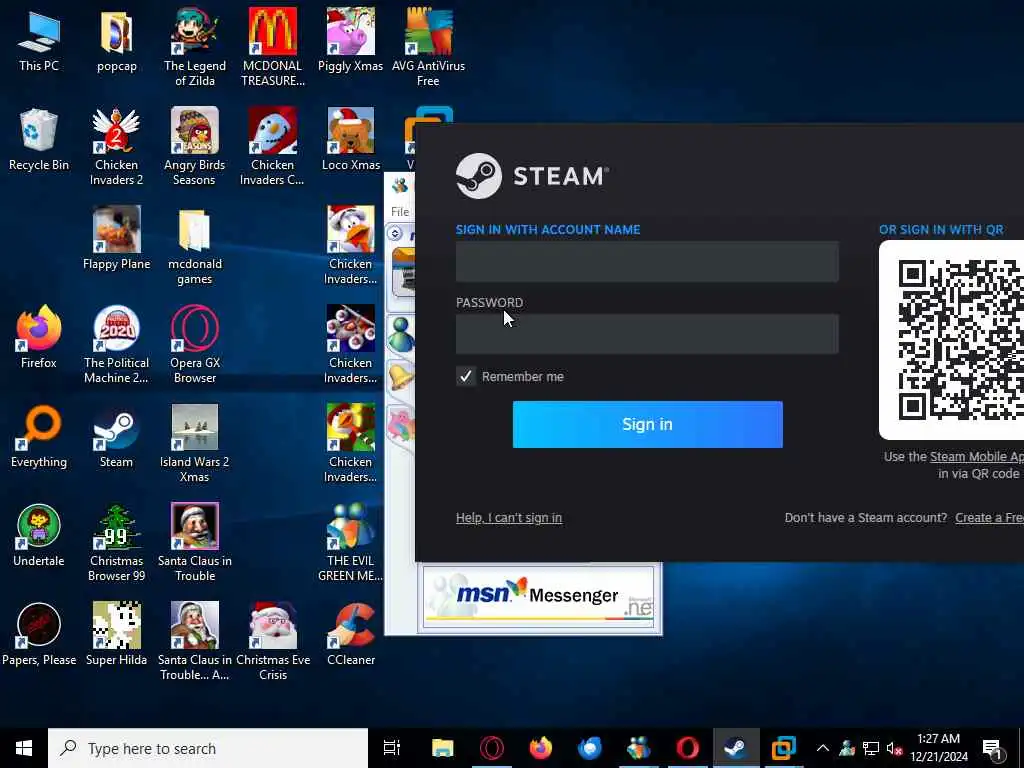Switch to MSN Messenger taskbar button
Image resolution: width=1024 pixels, height=768 pixels.
click(639, 748)
